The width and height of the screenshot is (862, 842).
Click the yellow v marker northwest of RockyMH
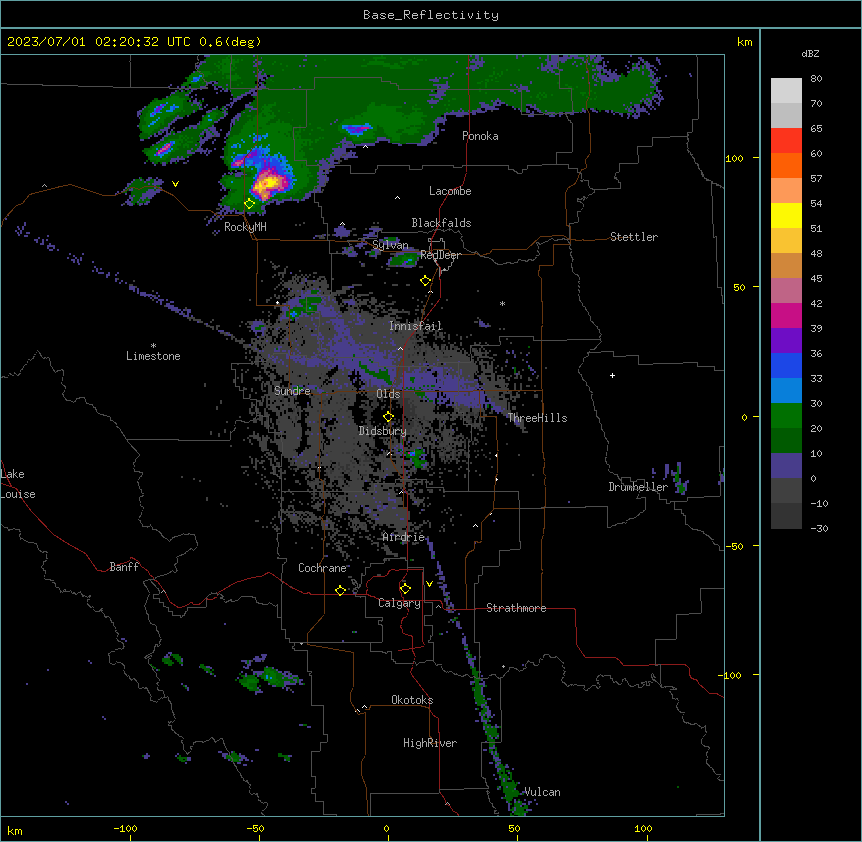tap(175, 184)
